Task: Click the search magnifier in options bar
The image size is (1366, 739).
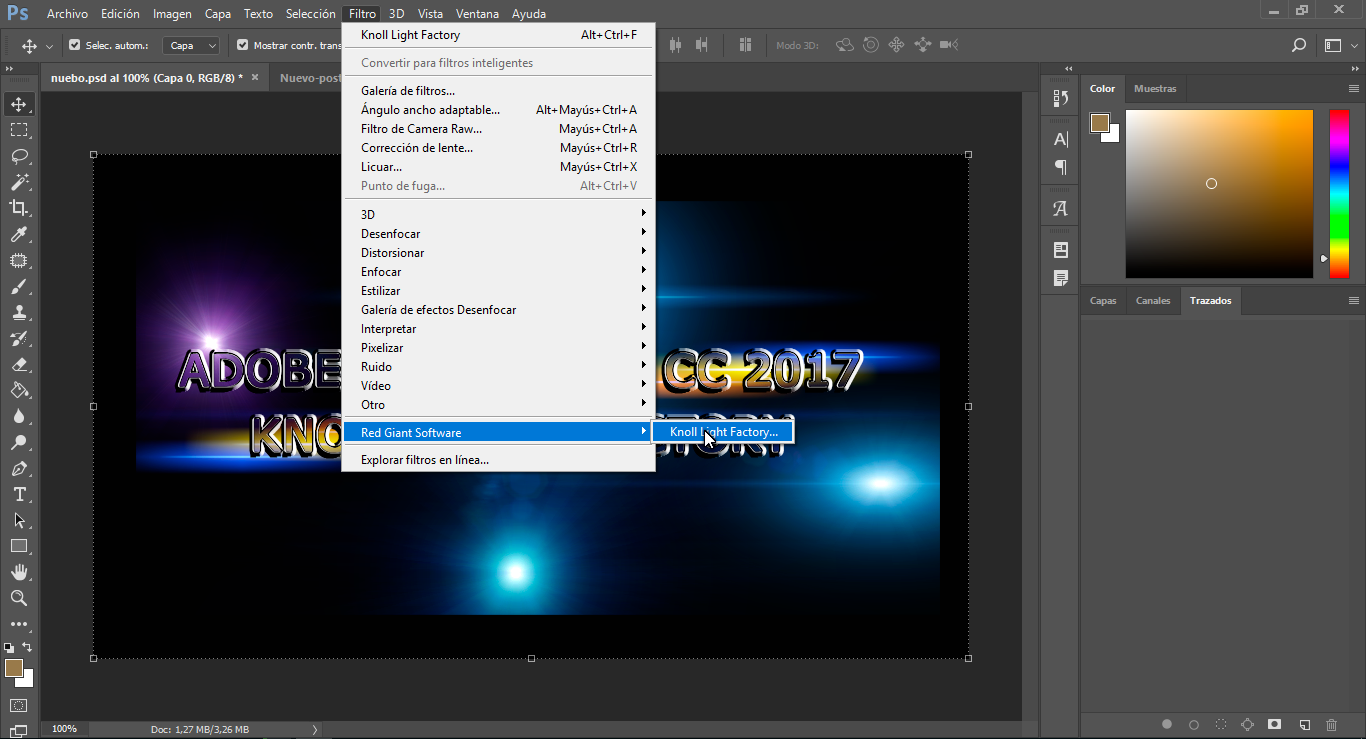Action: point(1299,45)
